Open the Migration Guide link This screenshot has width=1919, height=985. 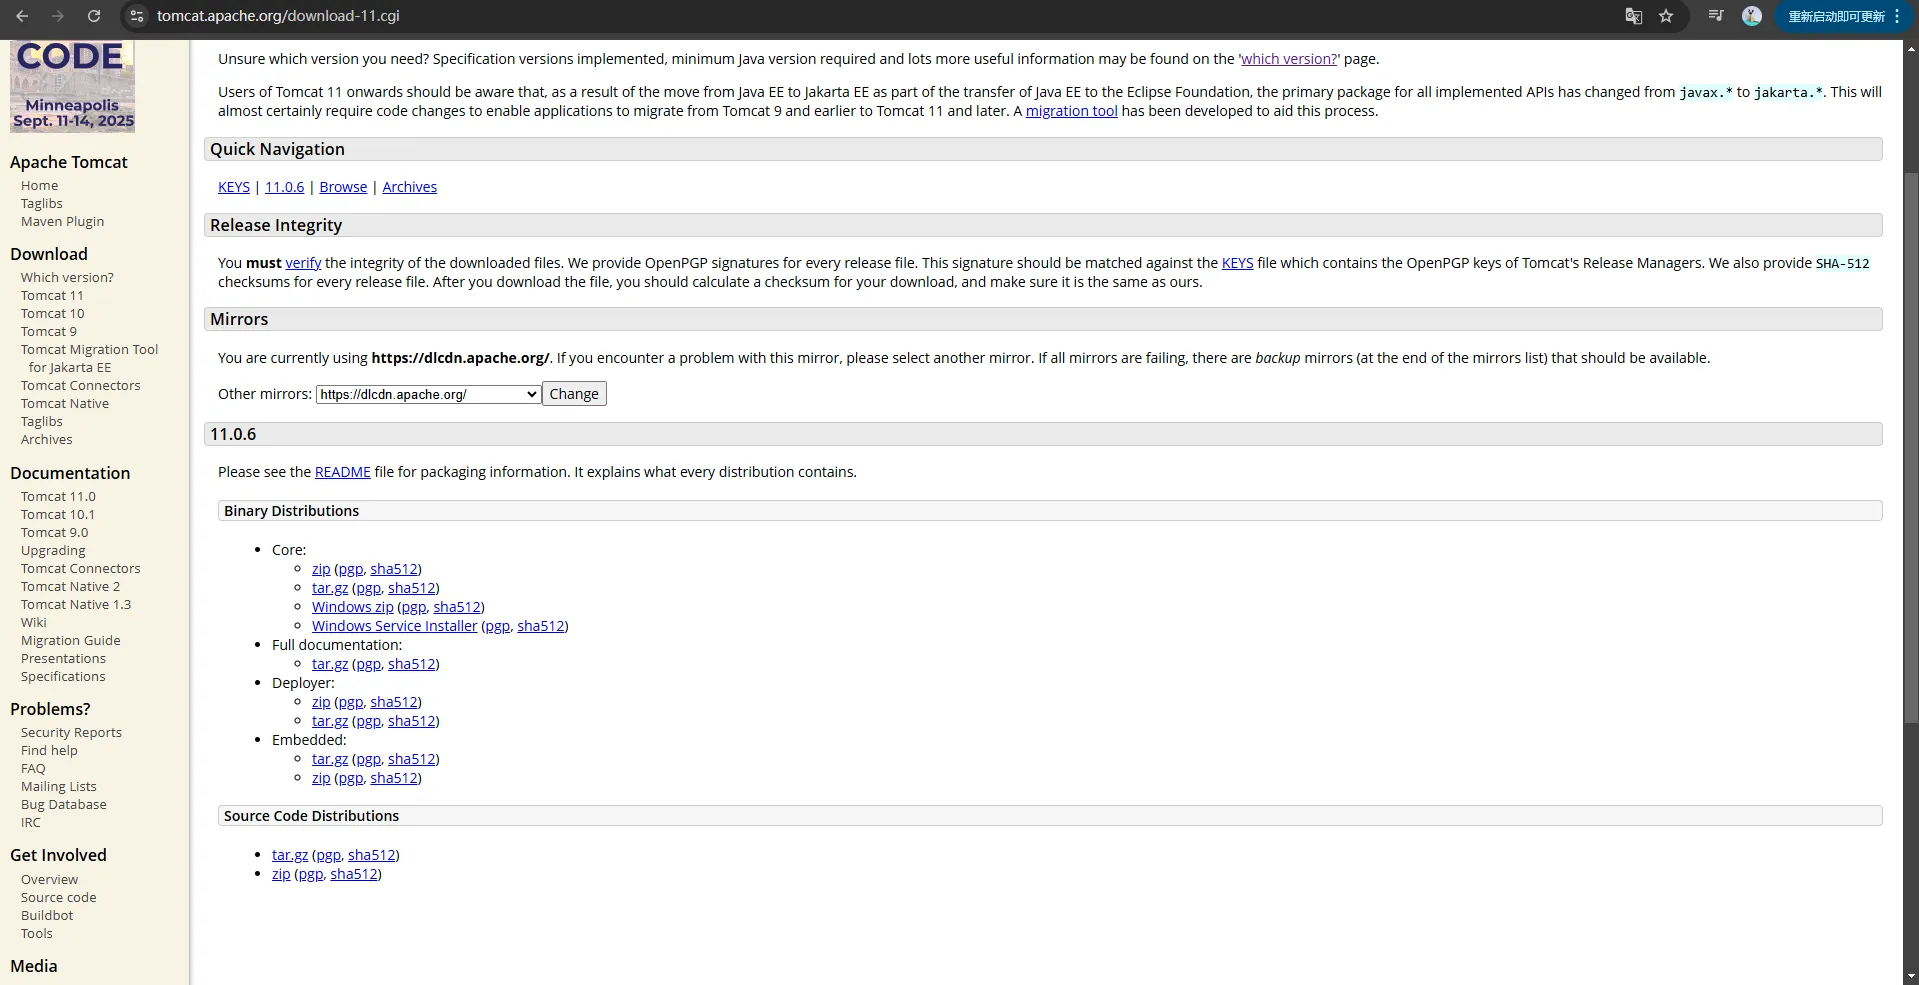[x=70, y=641]
